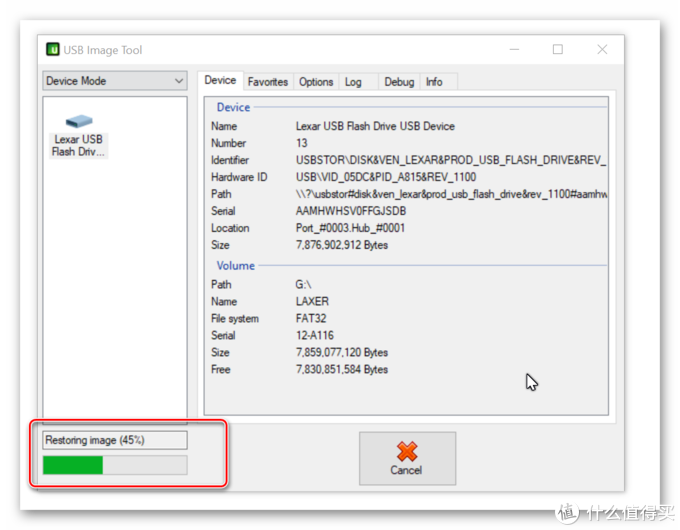Click the file system value 'FAT32'
The image size is (680, 530).
311,318
